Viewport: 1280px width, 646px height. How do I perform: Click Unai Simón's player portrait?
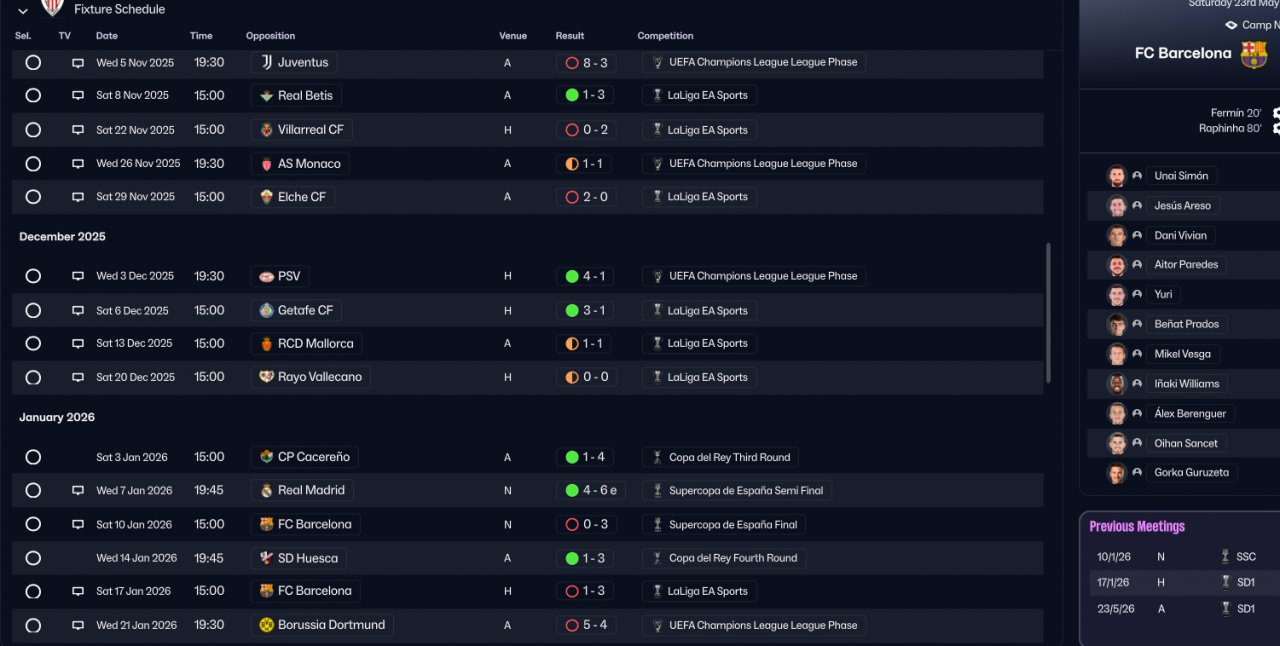[1116, 176]
